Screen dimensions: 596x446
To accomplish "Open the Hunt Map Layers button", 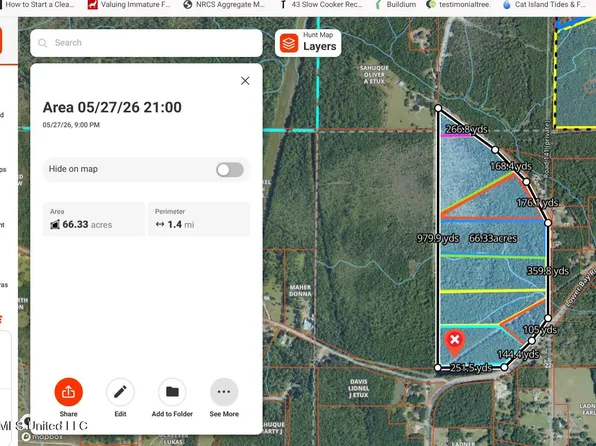I will coord(308,43).
